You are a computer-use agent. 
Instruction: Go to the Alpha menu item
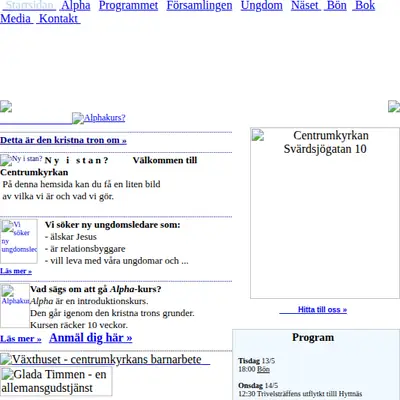[76, 5]
